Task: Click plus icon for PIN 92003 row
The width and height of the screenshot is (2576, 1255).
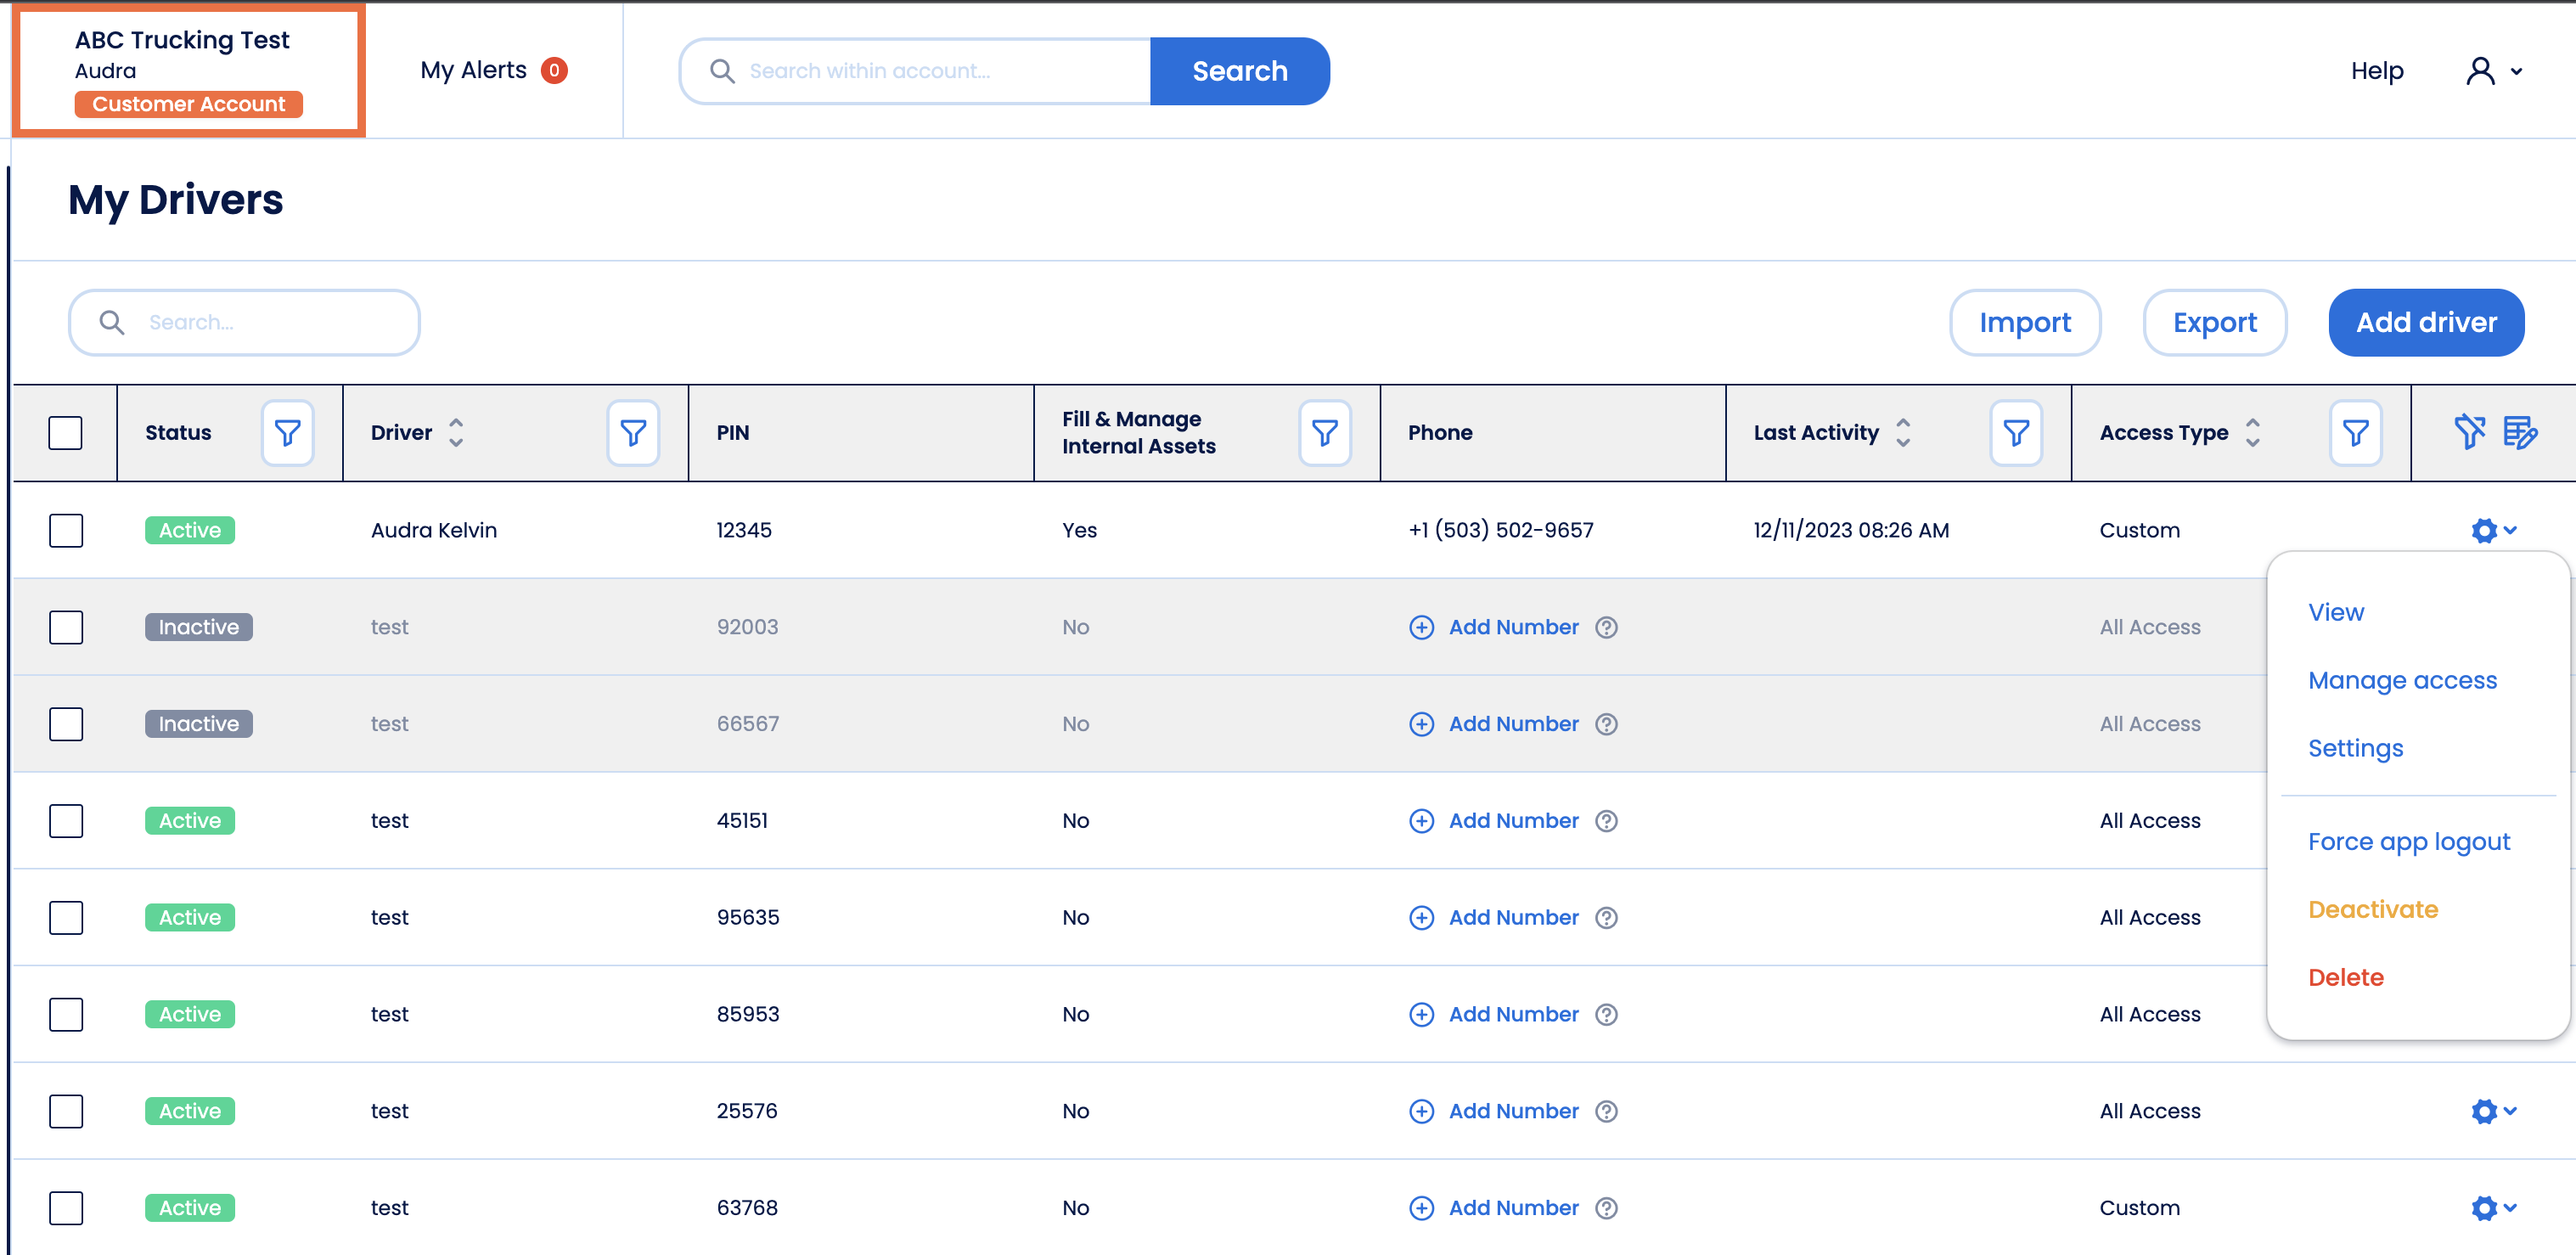Action: (x=1421, y=627)
